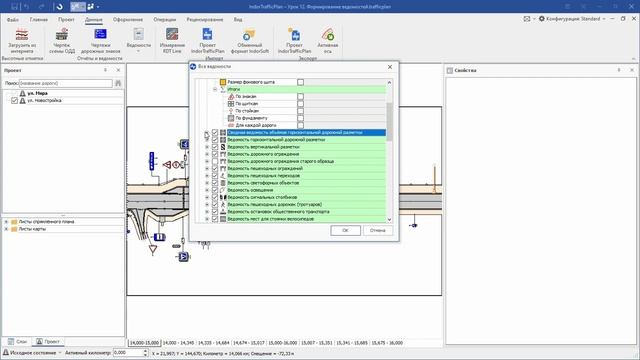Click the road search binoculars icon
Viewport: 640px width, 360px height.
click(x=118, y=83)
